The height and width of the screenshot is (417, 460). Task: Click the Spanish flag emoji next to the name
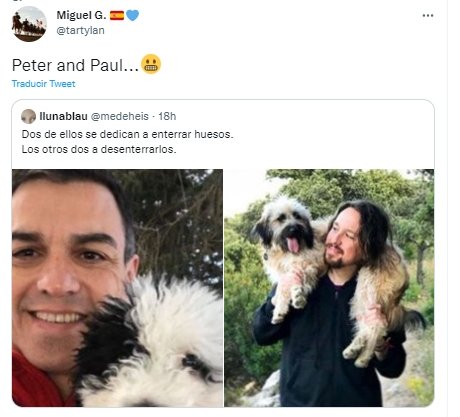[x=117, y=15]
